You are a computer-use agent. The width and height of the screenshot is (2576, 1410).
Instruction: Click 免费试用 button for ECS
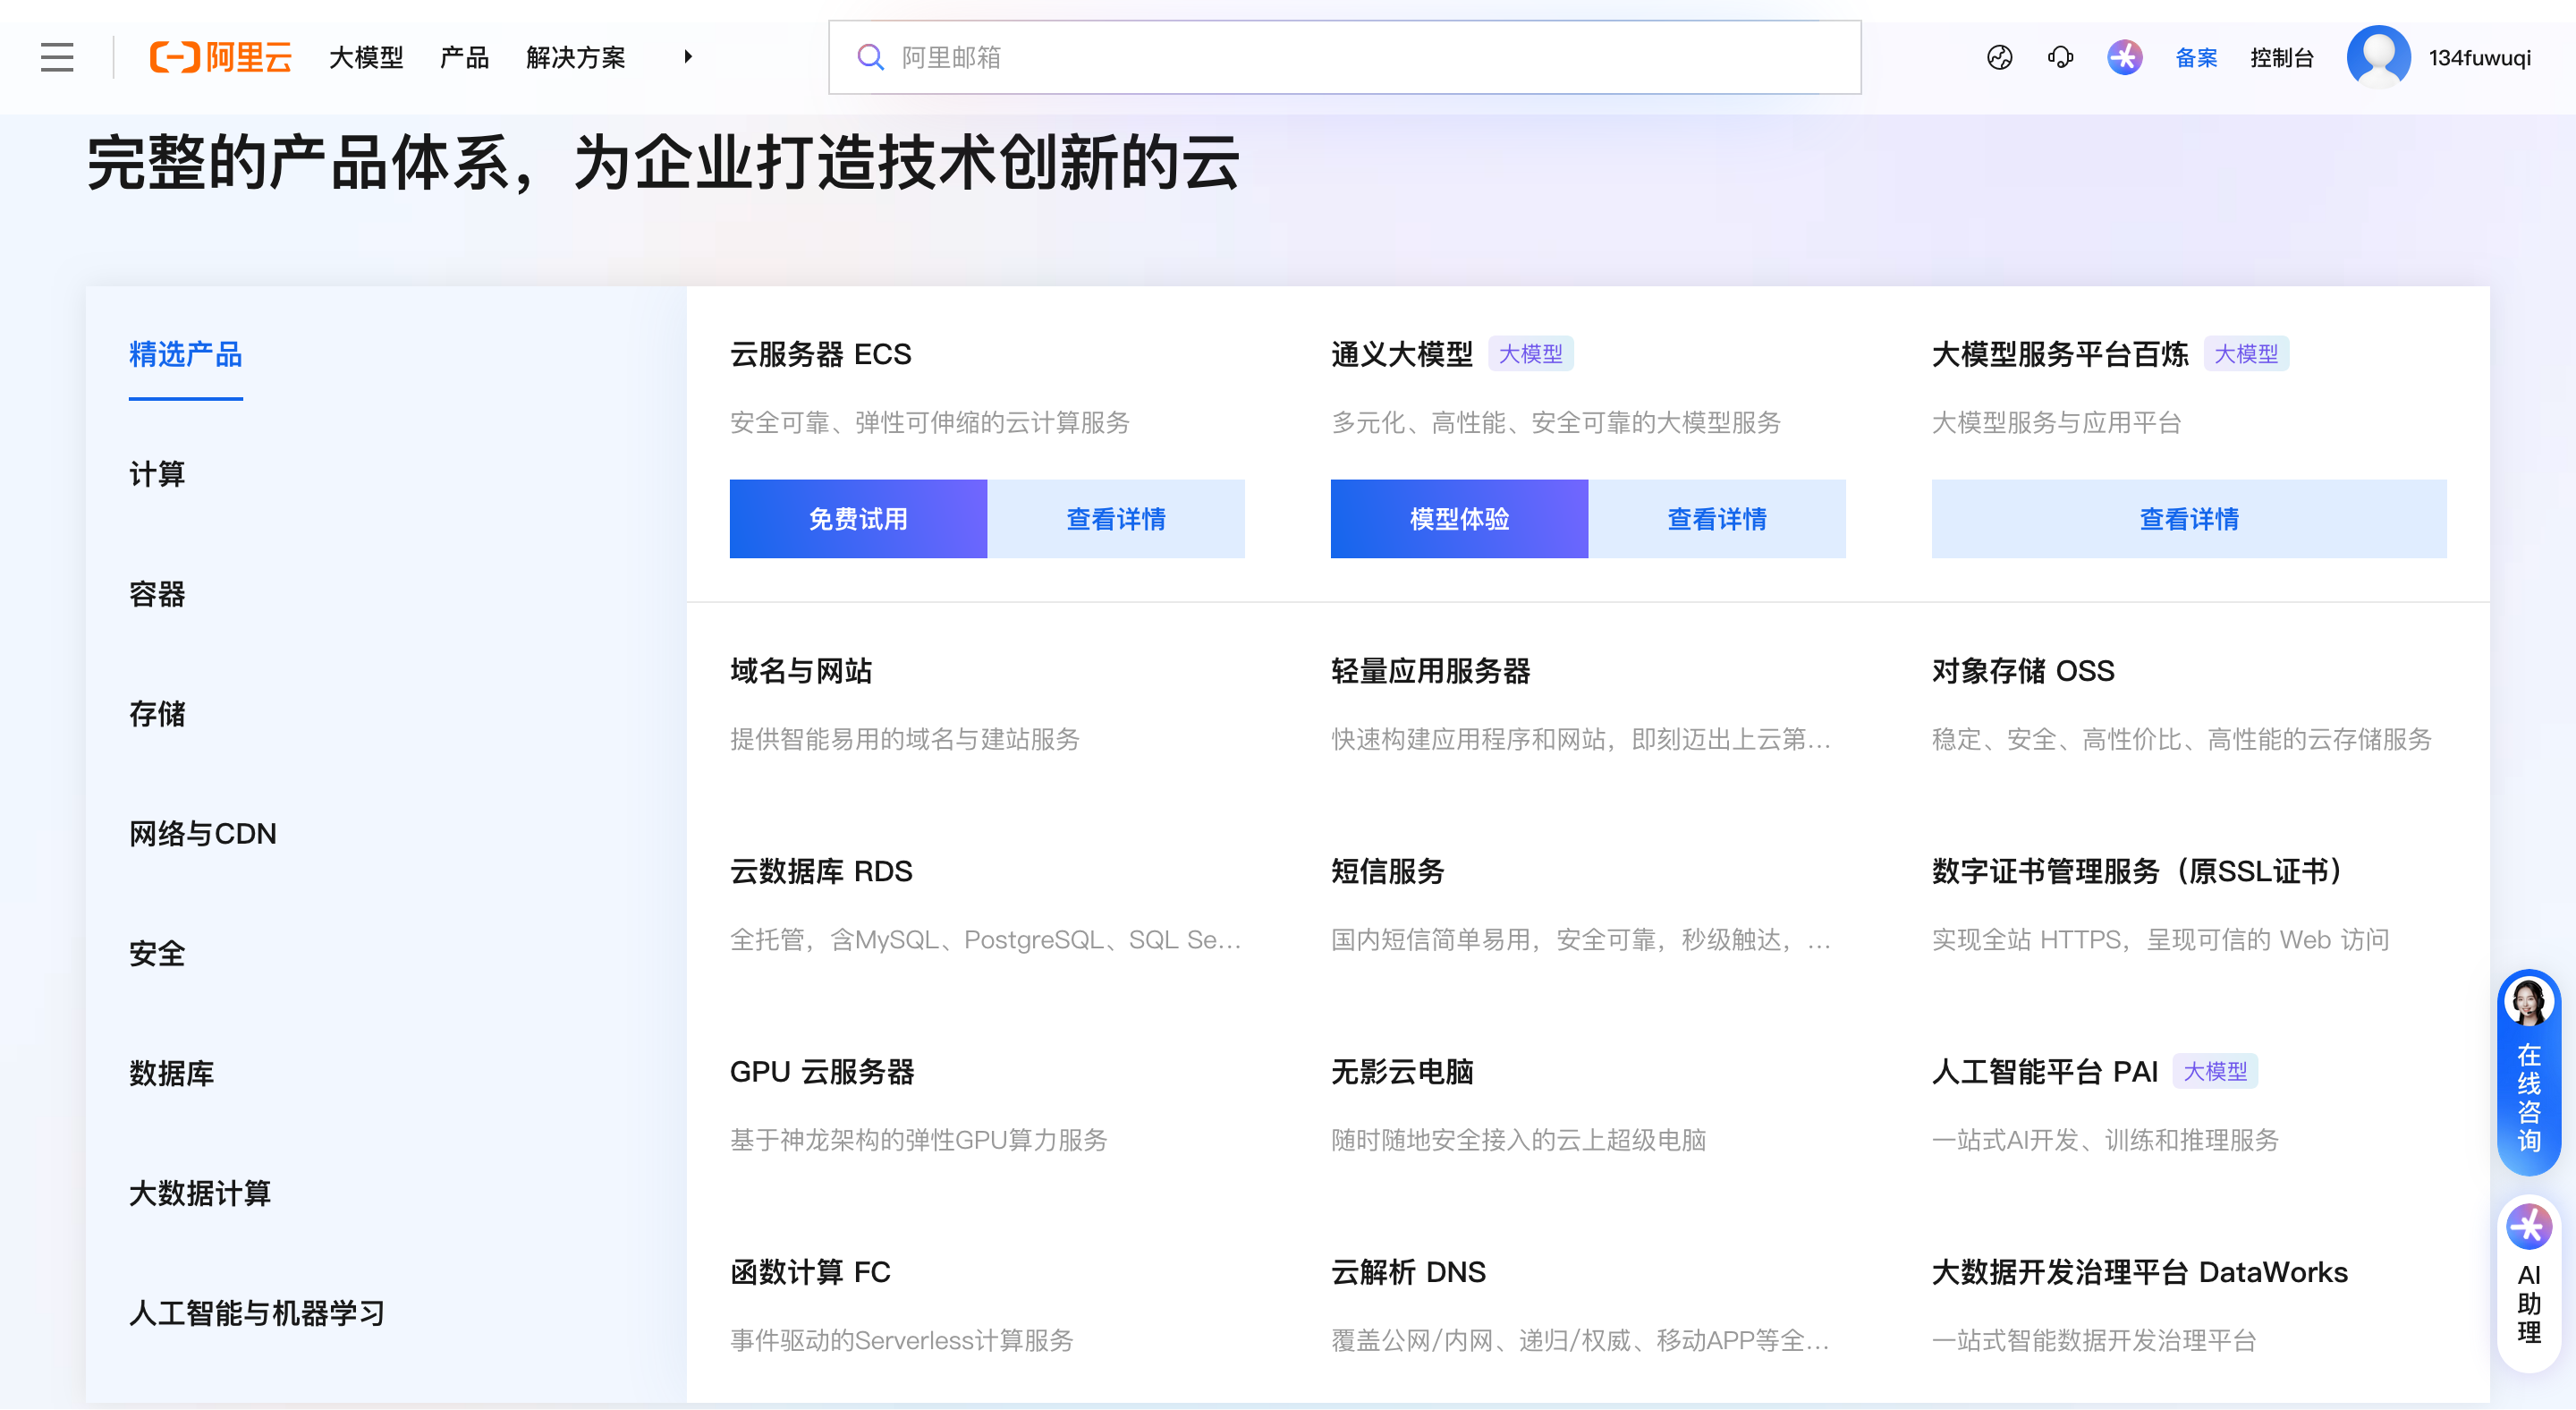[x=858, y=519]
